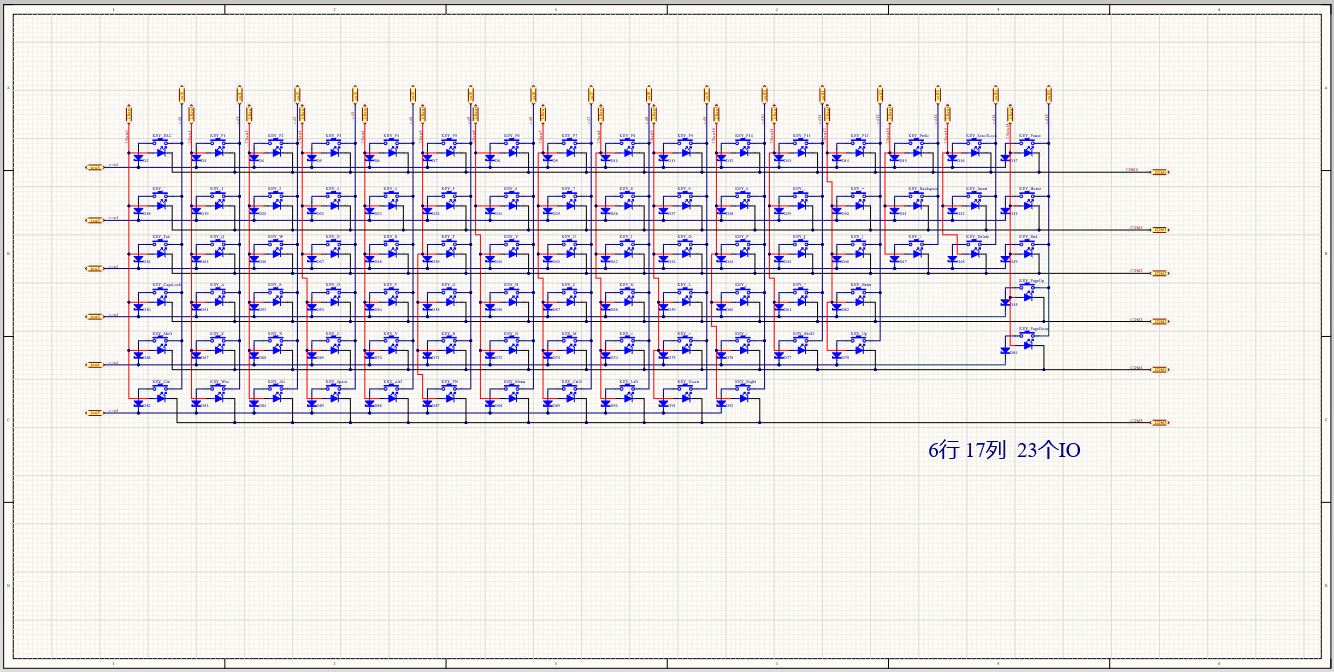This screenshot has height=672, width=1334.
Task: Click the row3 port connector on left
Action: click(x=95, y=317)
